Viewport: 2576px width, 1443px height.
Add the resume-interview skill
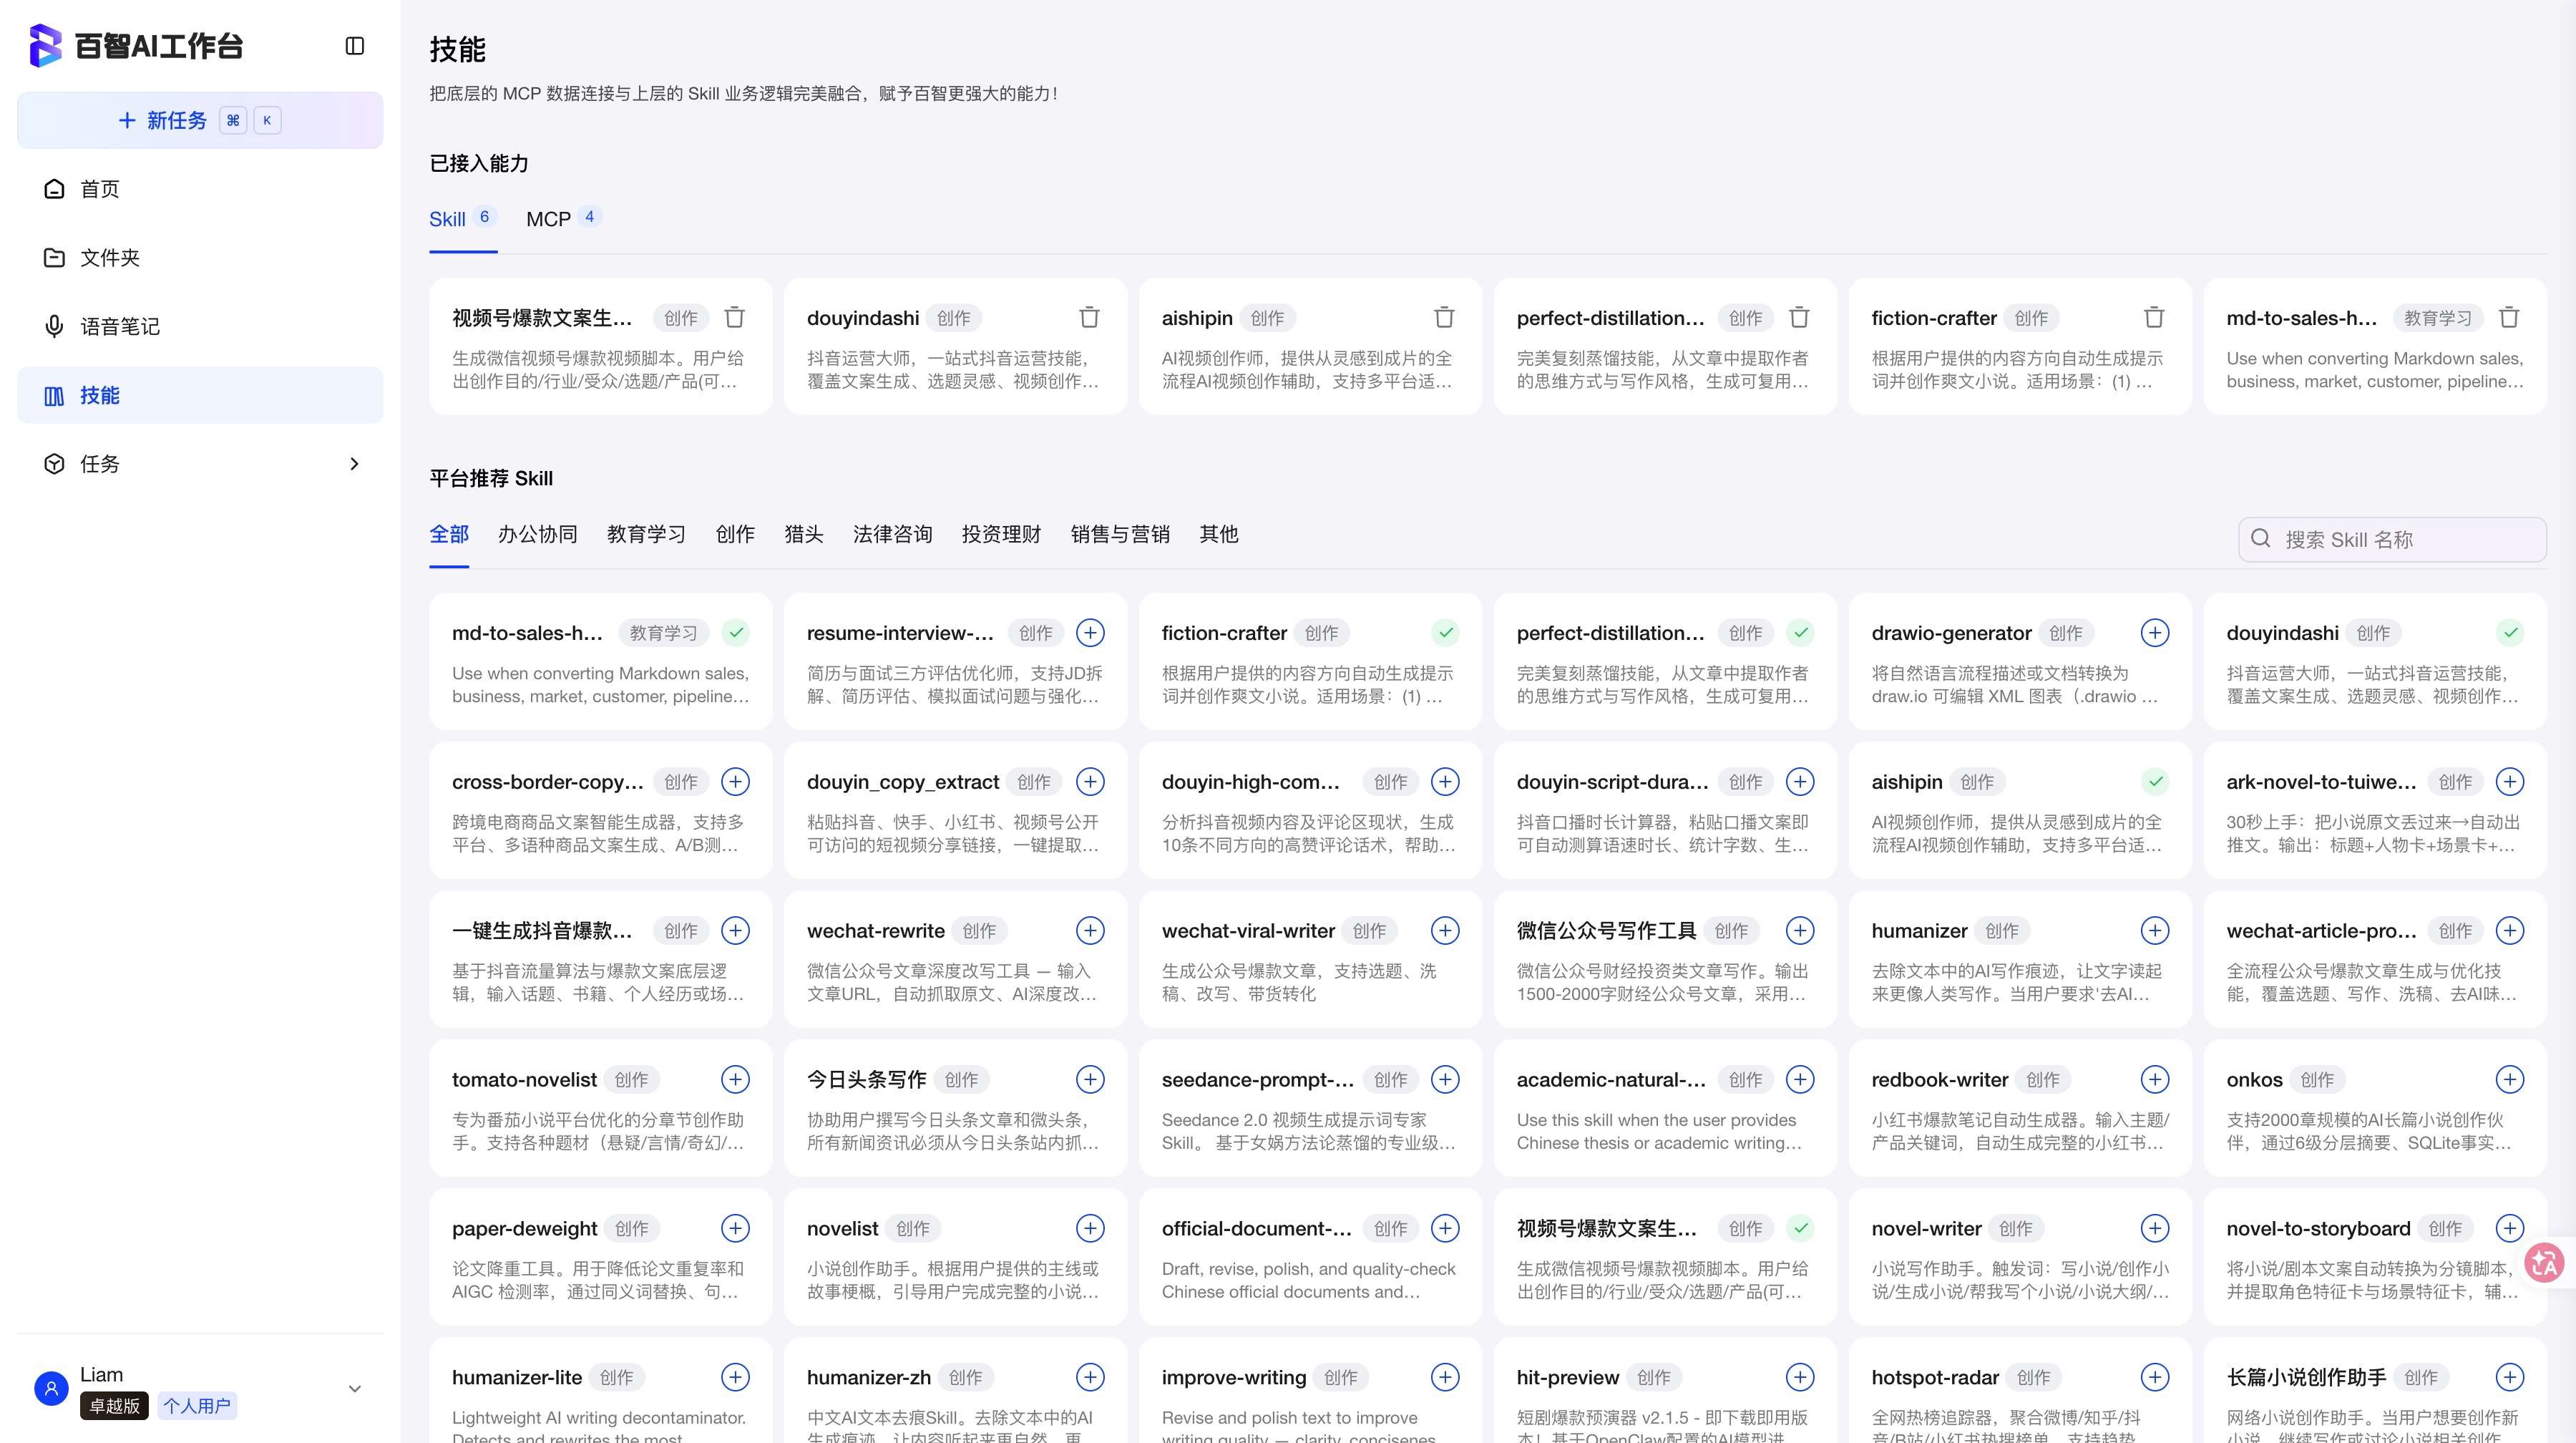(x=1090, y=633)
